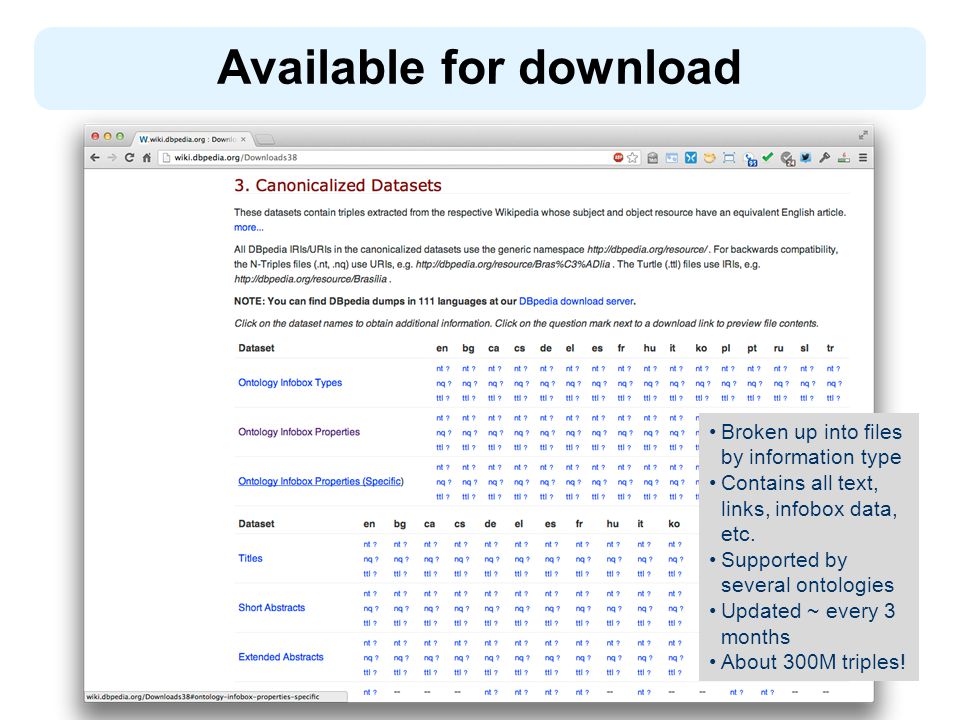960x720 pixels.
Task: Click the download tray extension icon
Action: click(844, 158)
